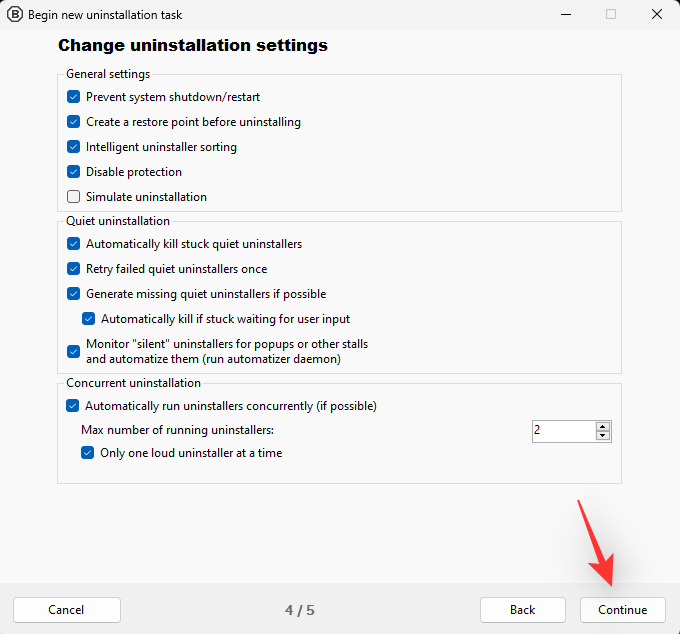Toggle Intelligent uninstaller sorting option
The image size is (680, 634).
[x=73, y=147]
